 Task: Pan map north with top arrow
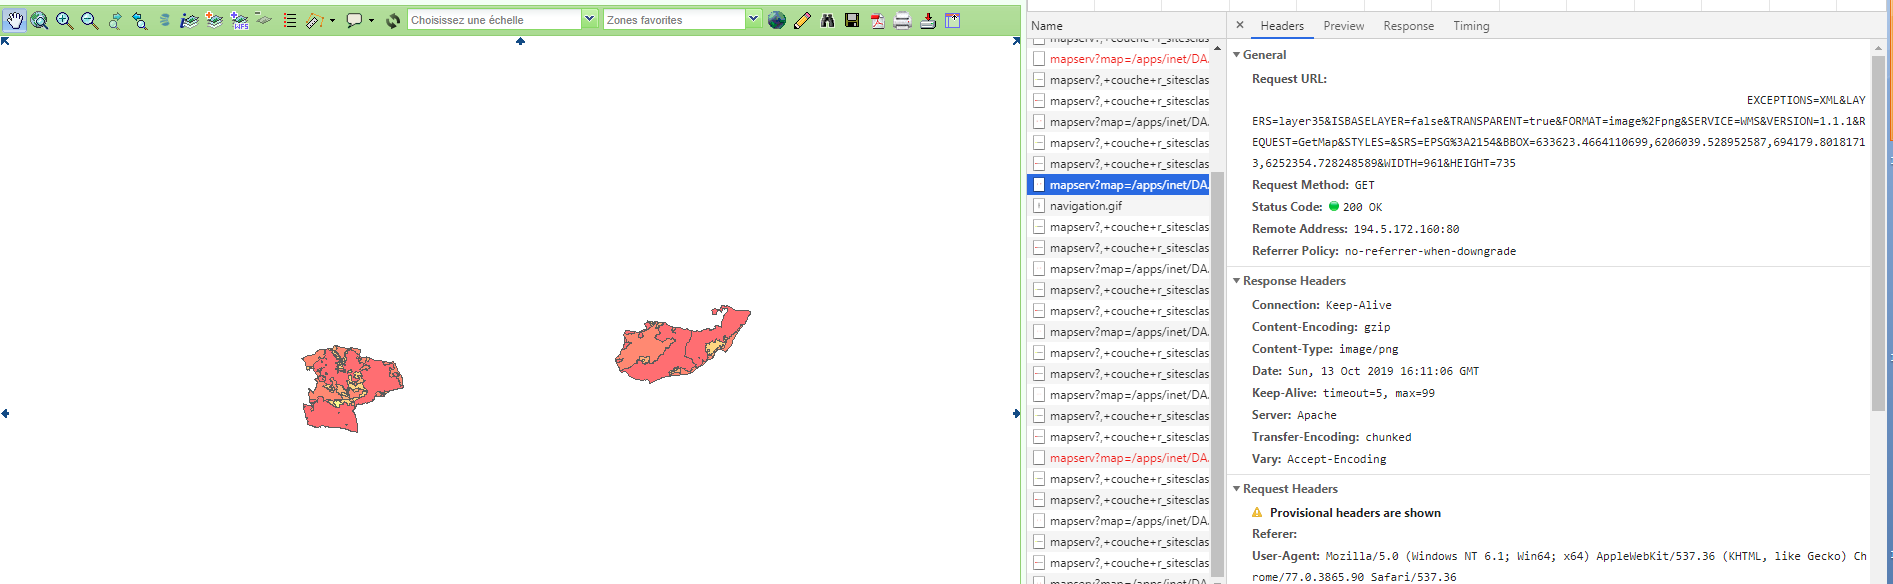click(520, 41)
